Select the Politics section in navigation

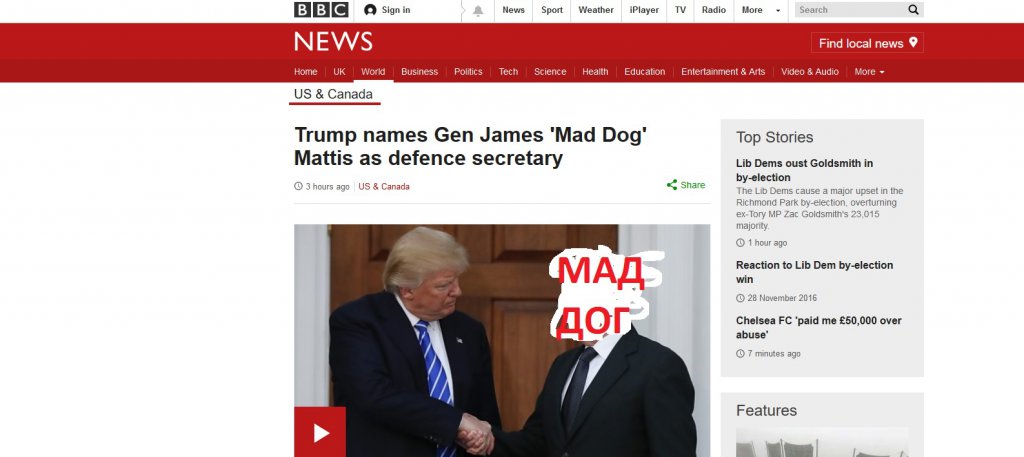click(468, 72)
